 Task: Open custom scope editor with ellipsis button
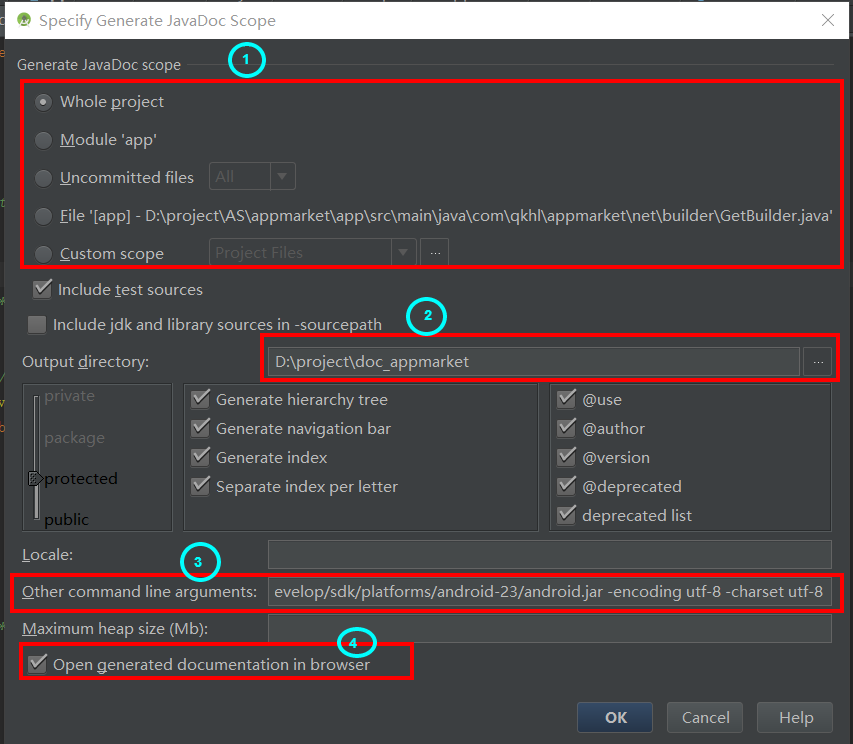click(435, 252)
